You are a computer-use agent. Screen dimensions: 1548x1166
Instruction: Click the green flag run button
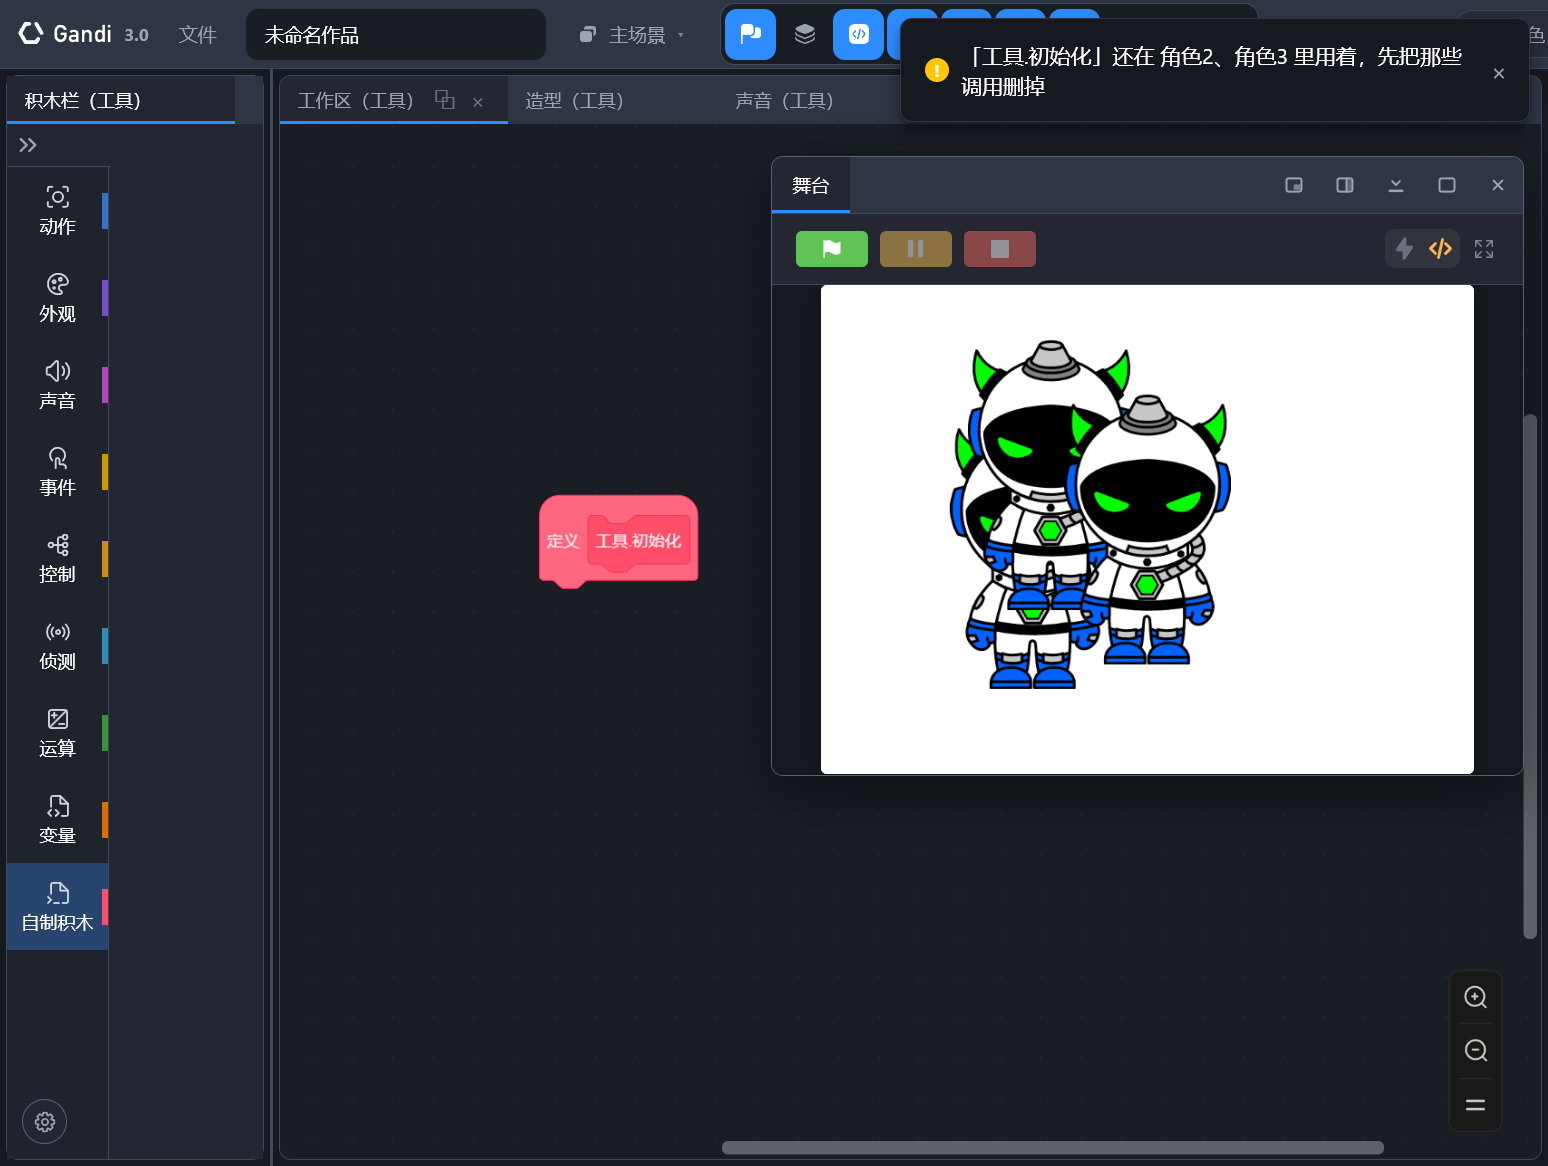coord(832,249)
